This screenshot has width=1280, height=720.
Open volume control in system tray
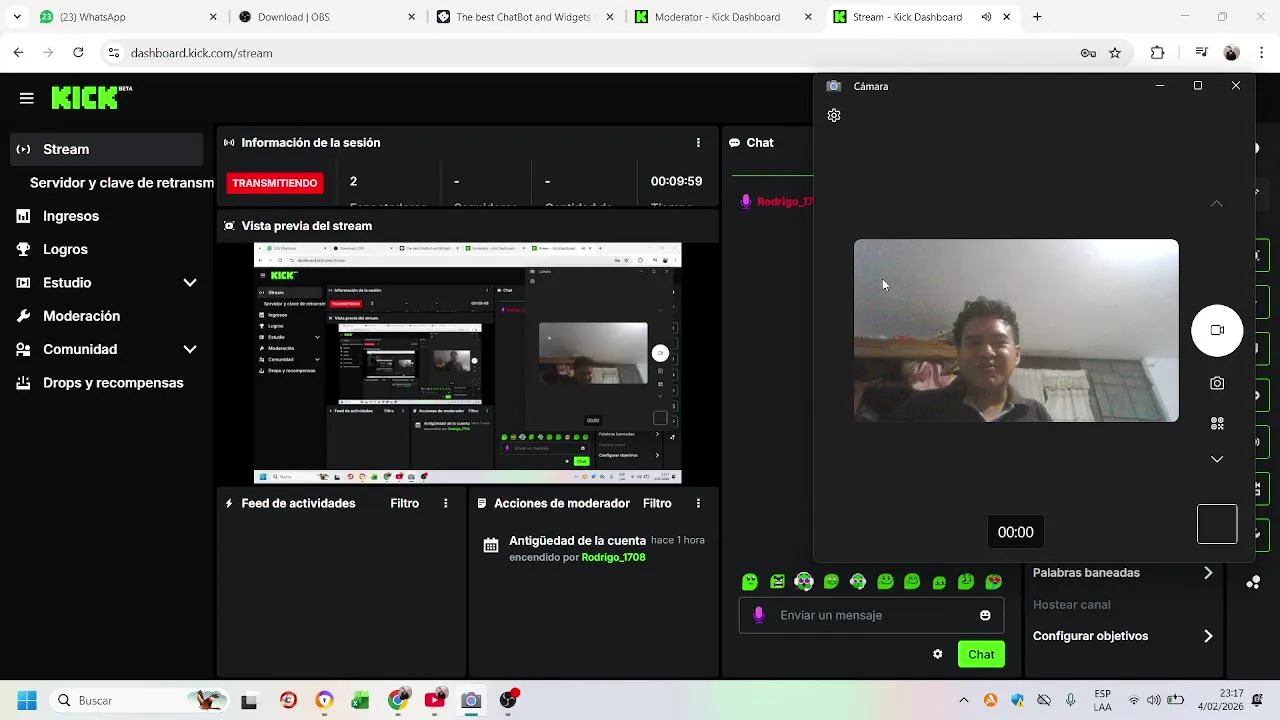[x=1154, y=701]
